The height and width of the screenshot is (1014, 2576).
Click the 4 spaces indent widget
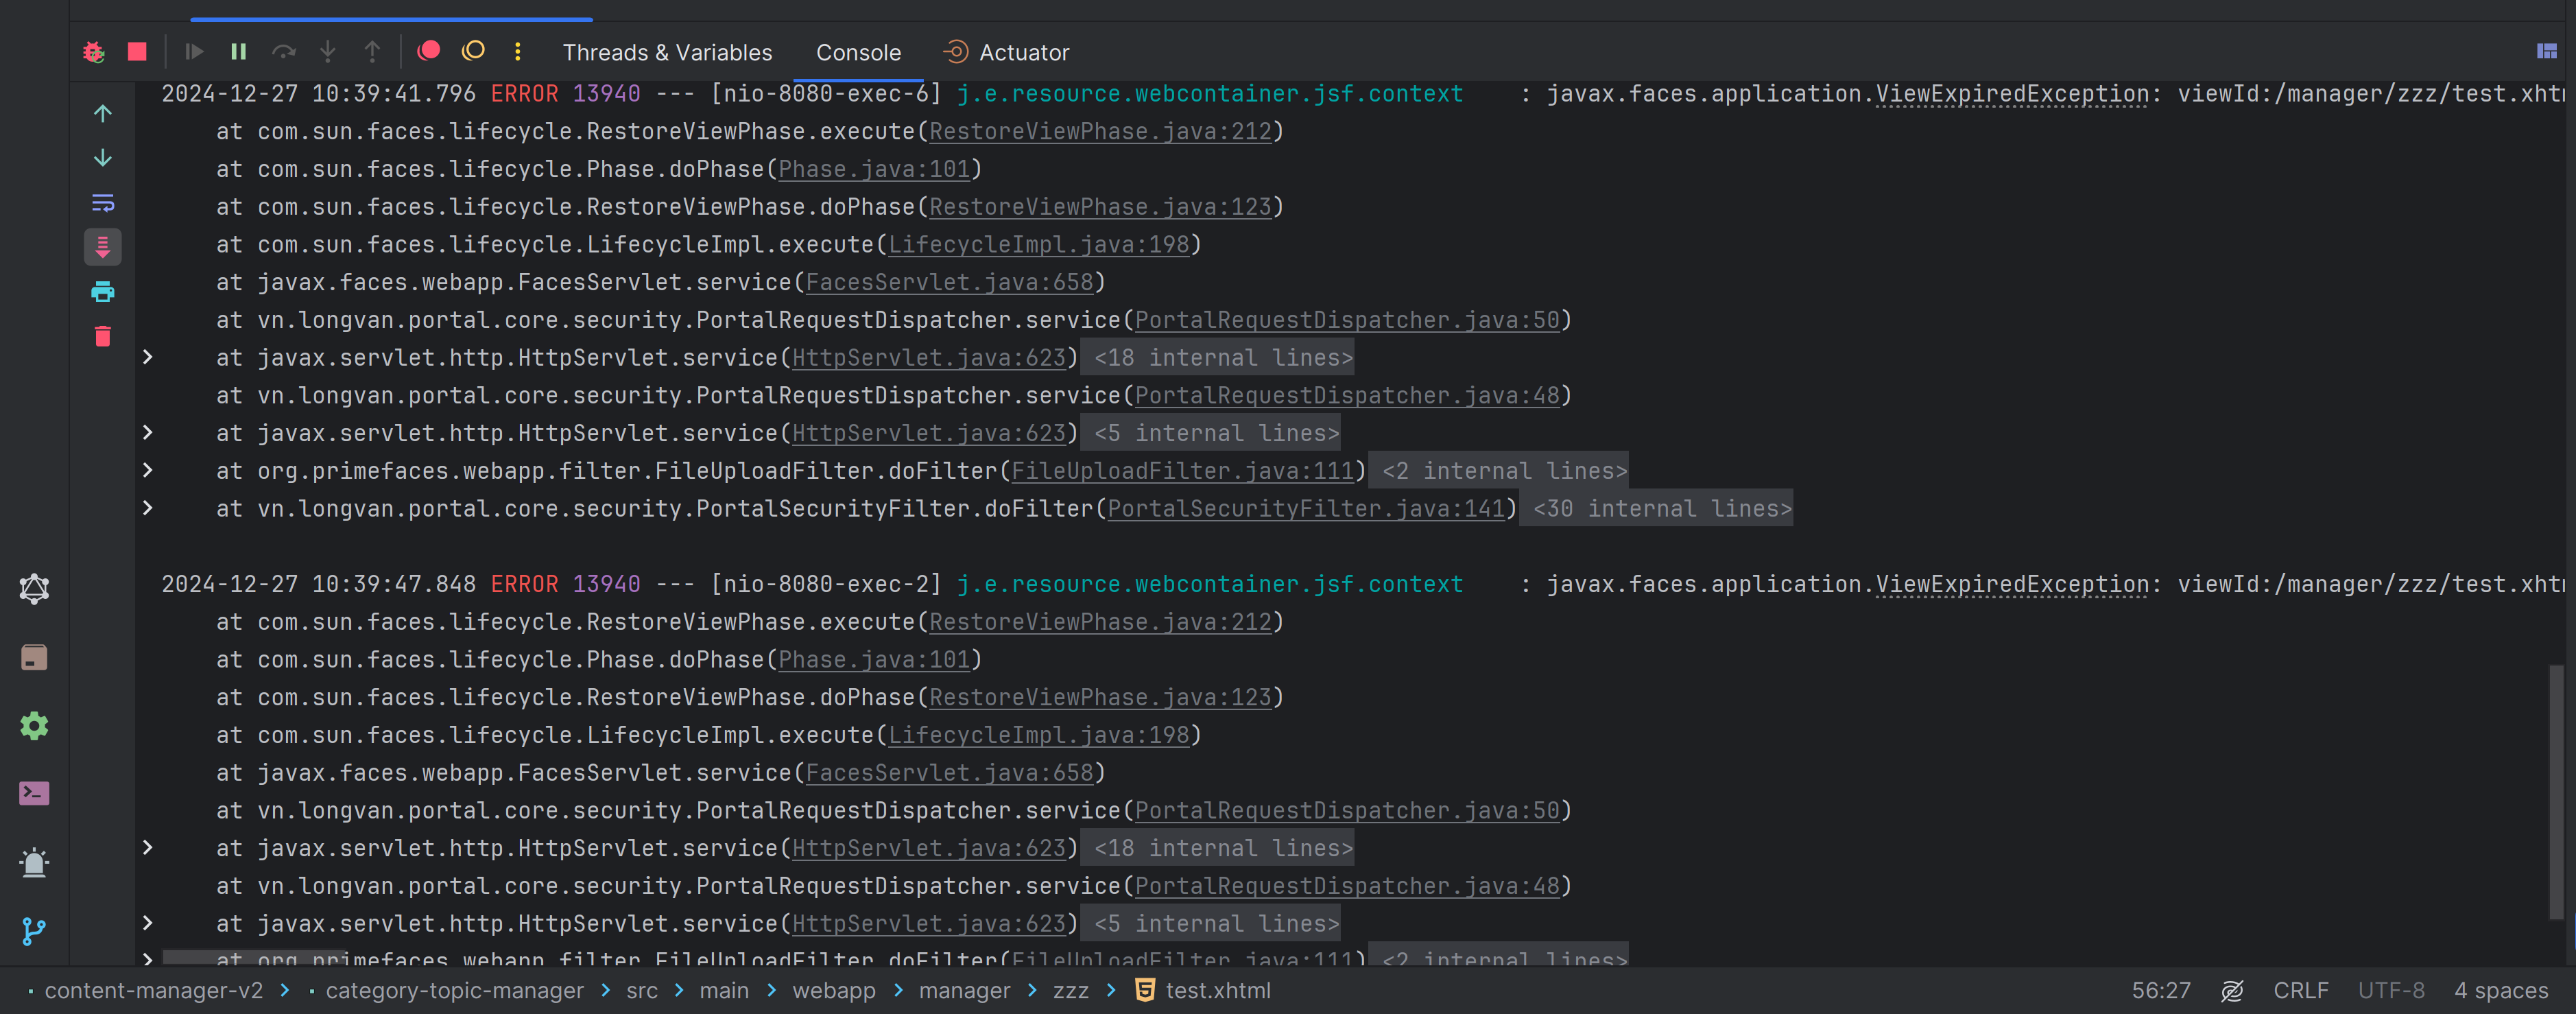pyautogui.click(x=2501, y=990)
